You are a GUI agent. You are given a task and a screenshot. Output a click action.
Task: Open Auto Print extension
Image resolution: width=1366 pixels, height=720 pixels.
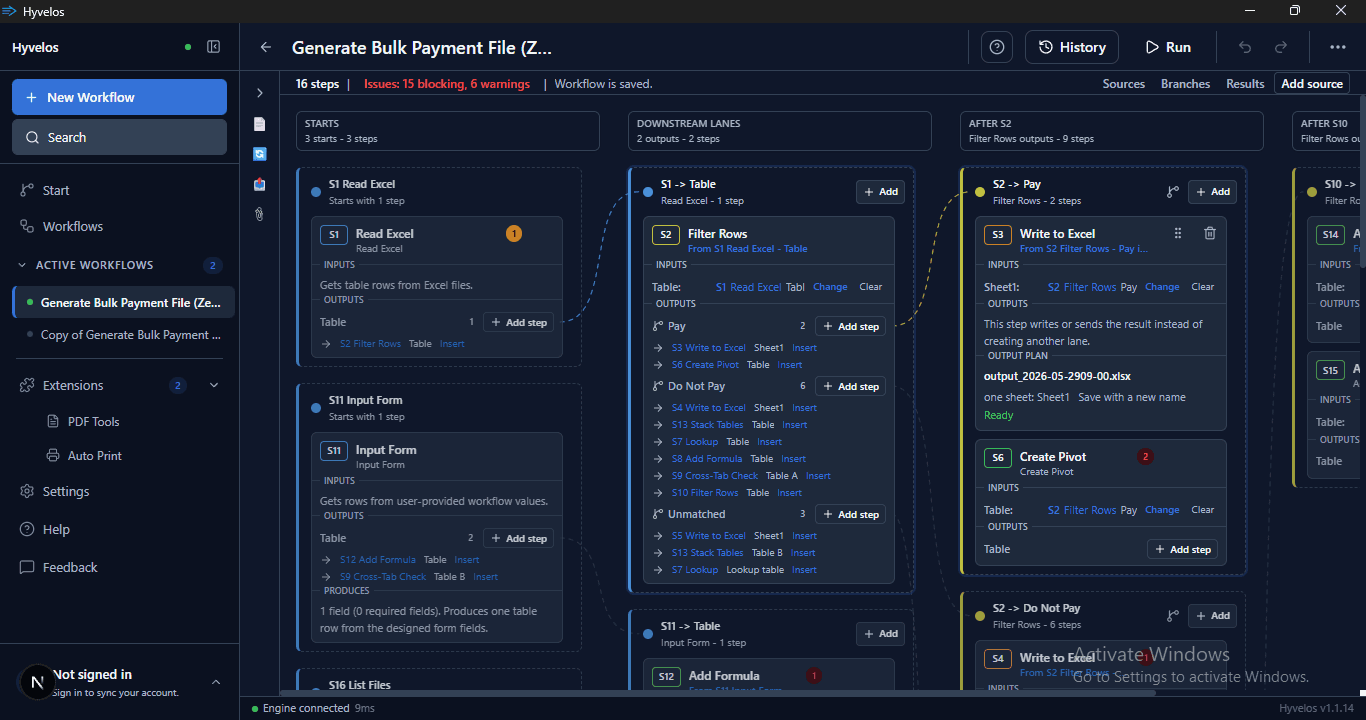click(x=94, y=456)
